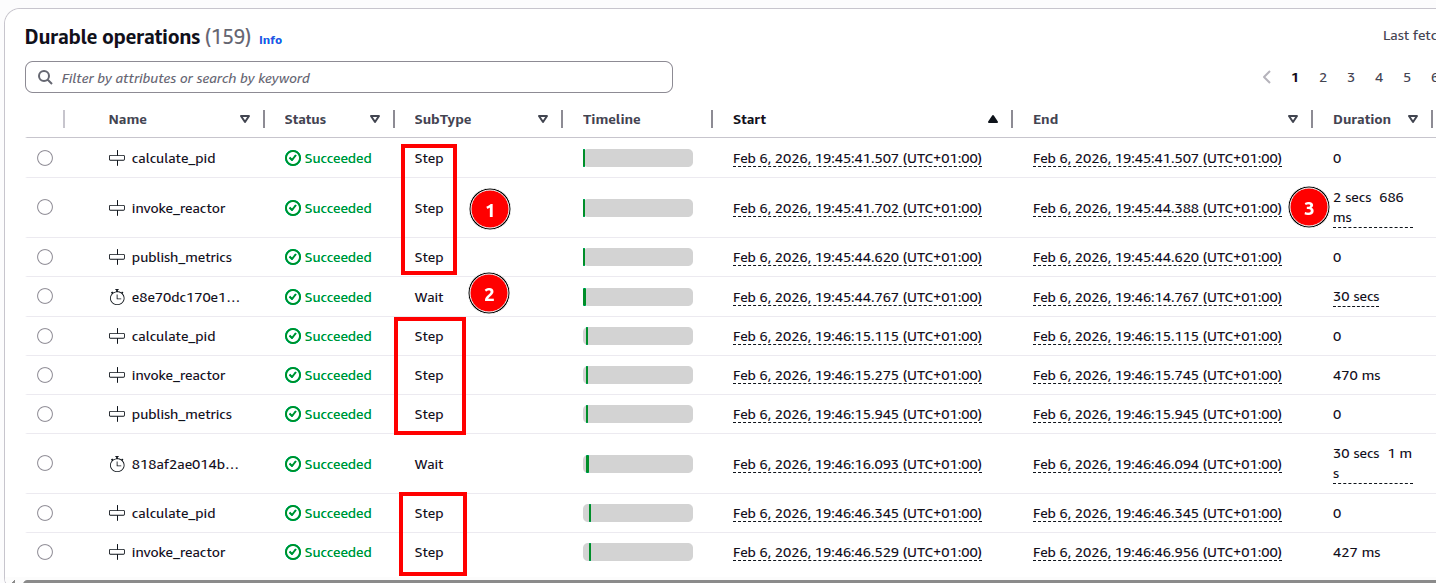Go to page 4 of the operations

[x=1379, y=77]
